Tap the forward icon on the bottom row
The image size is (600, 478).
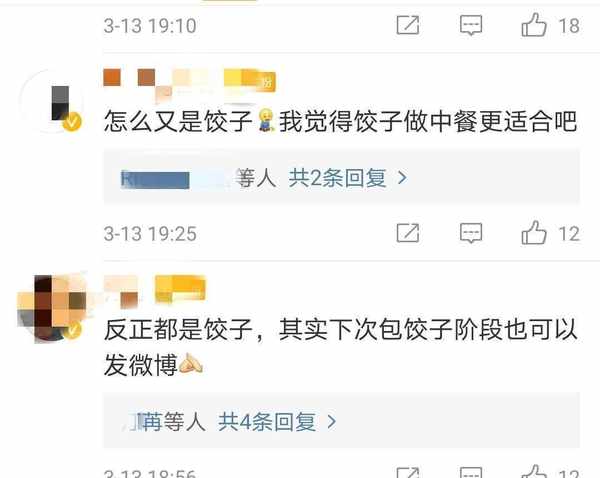[408, 473]
